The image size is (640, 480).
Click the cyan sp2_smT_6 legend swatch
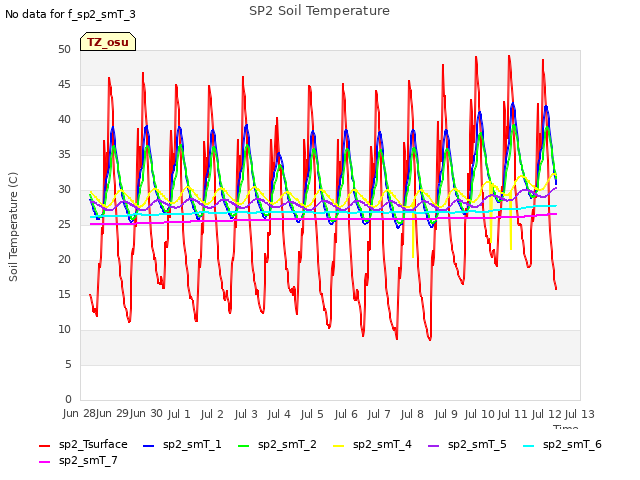point(529,446)
